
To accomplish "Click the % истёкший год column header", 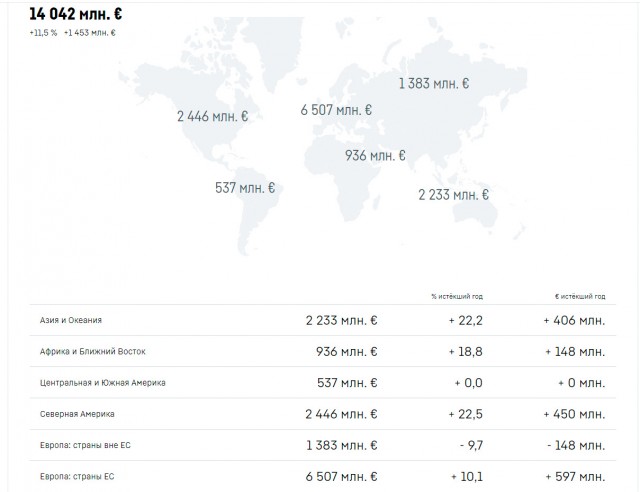I will 457,296.
